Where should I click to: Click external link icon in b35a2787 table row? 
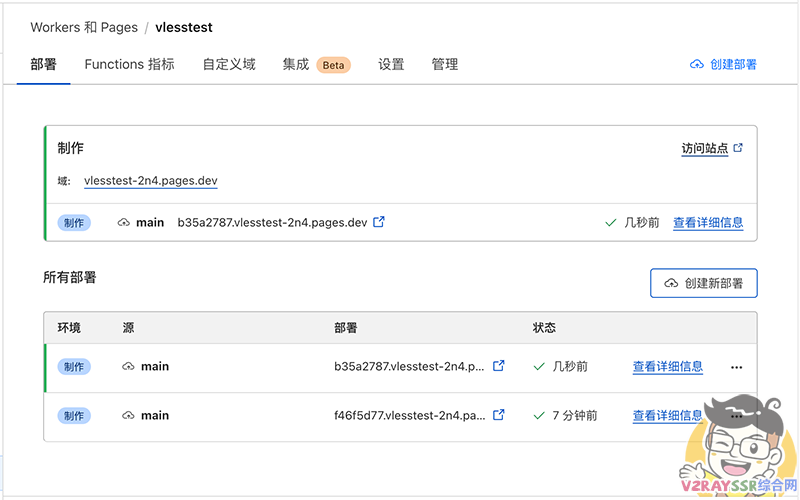[x=499, y=366]
